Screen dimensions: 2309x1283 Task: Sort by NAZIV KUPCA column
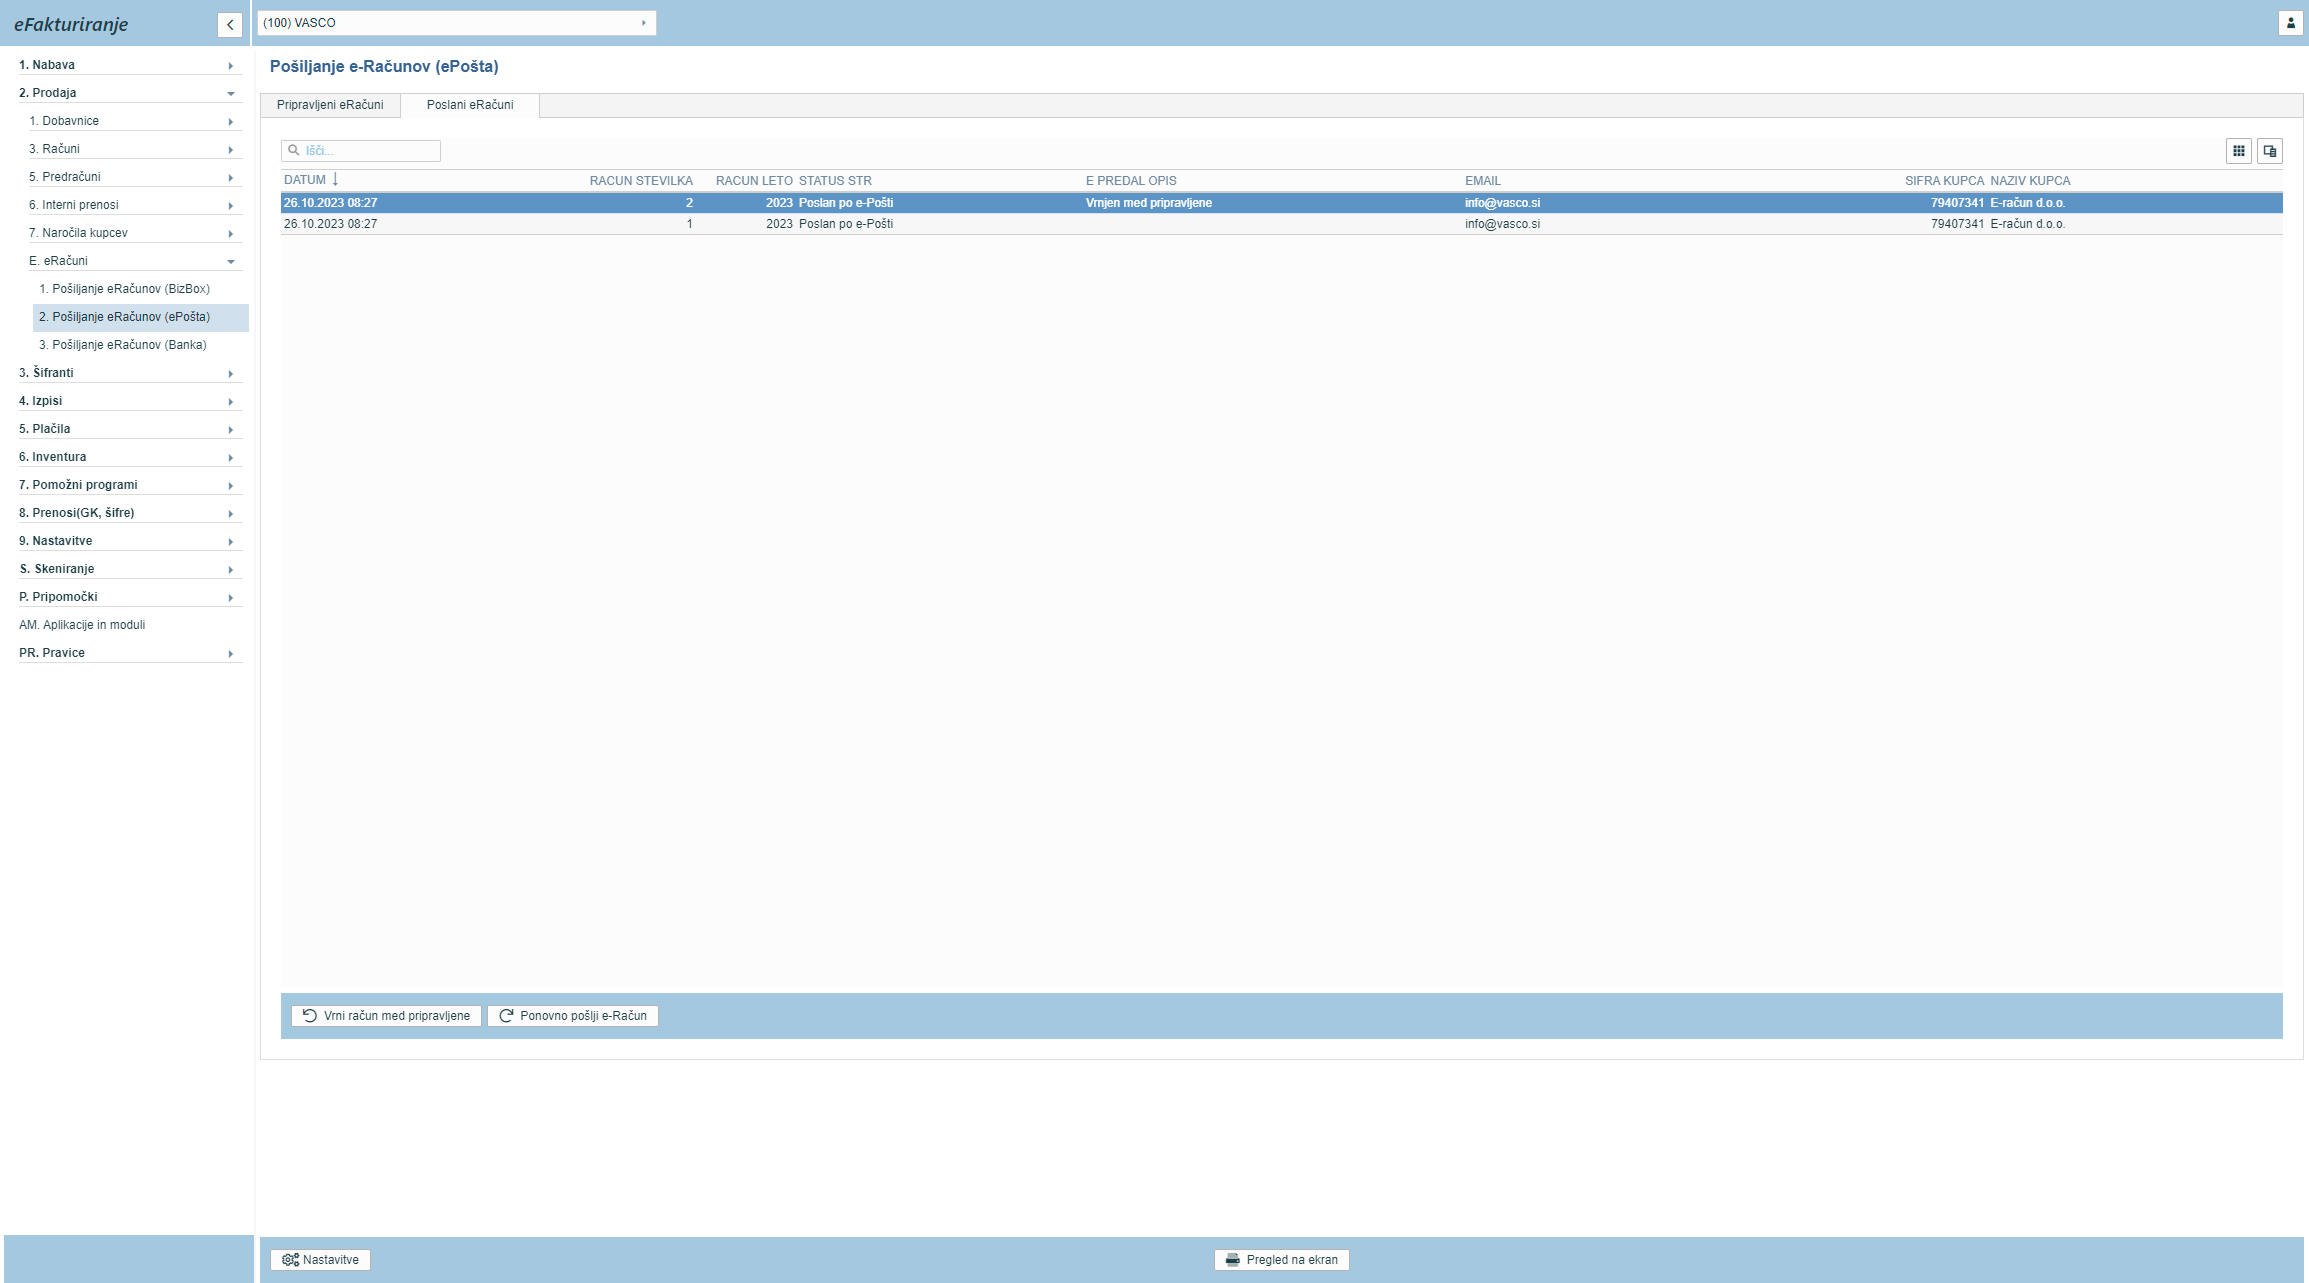(x=2030, y=181)
